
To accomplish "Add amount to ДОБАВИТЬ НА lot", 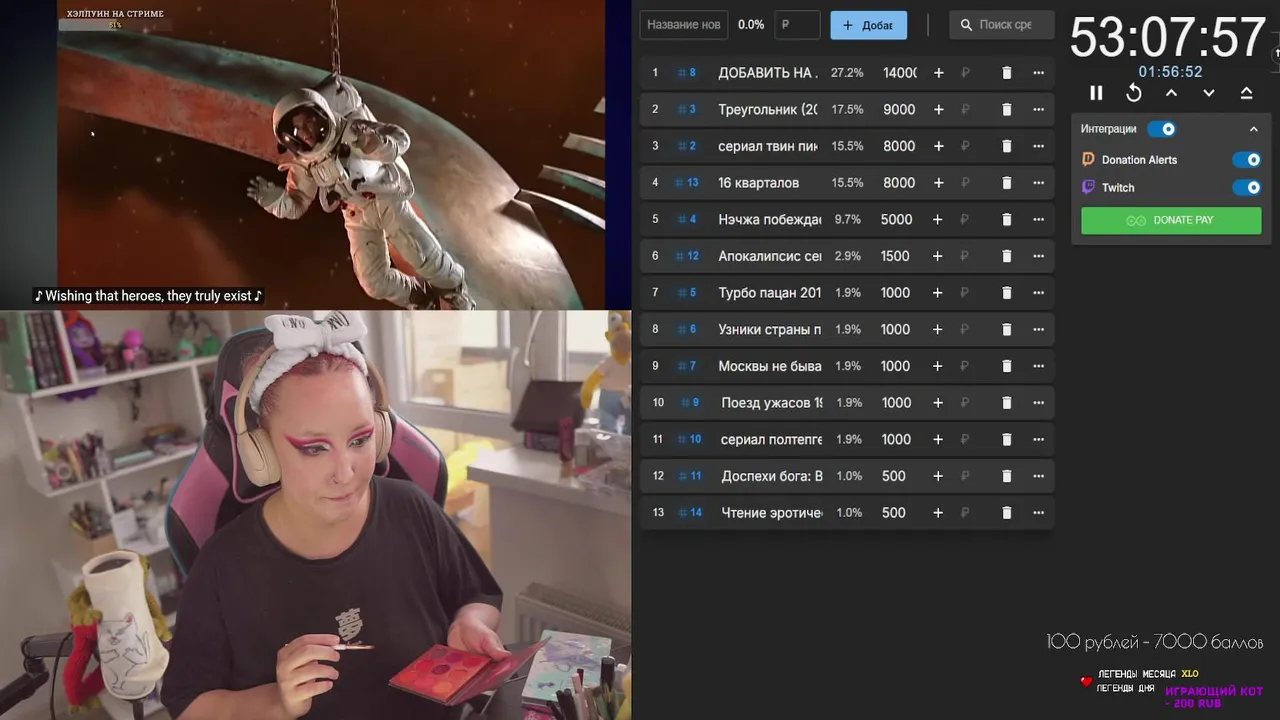I will point(938,73).
